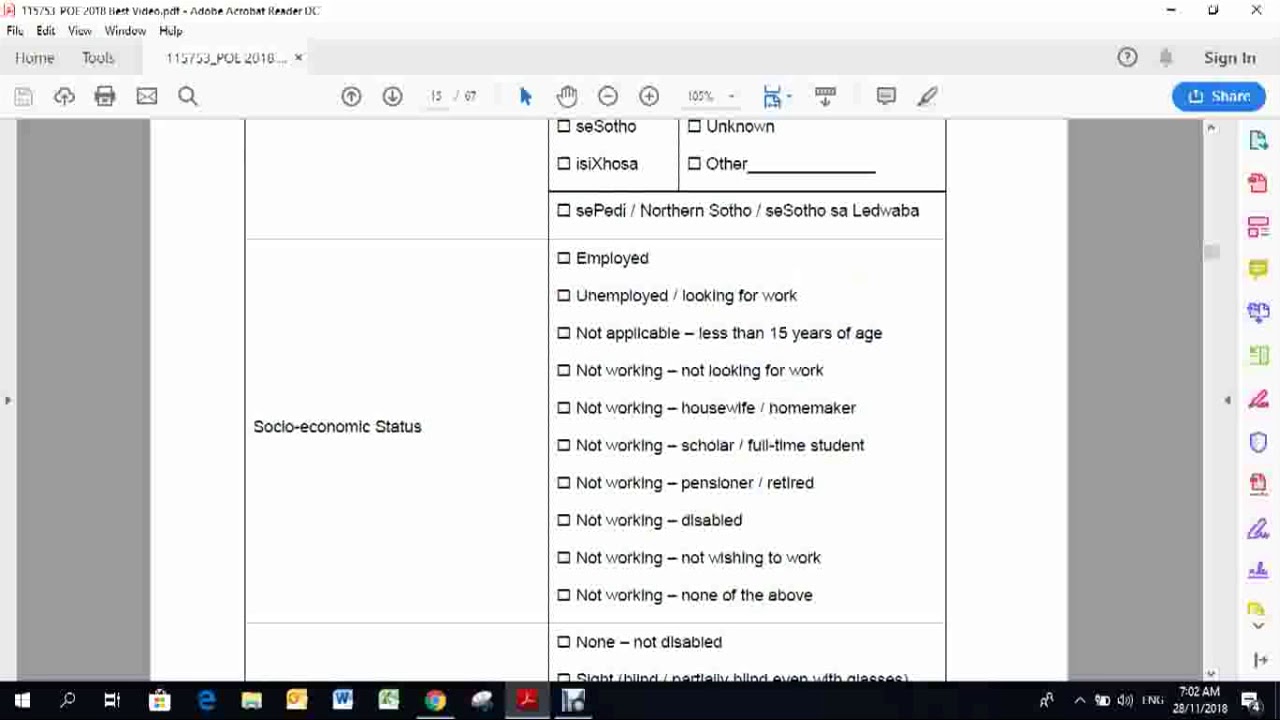
Task: Open the zoom level dropdown
Action: point(731,96)
